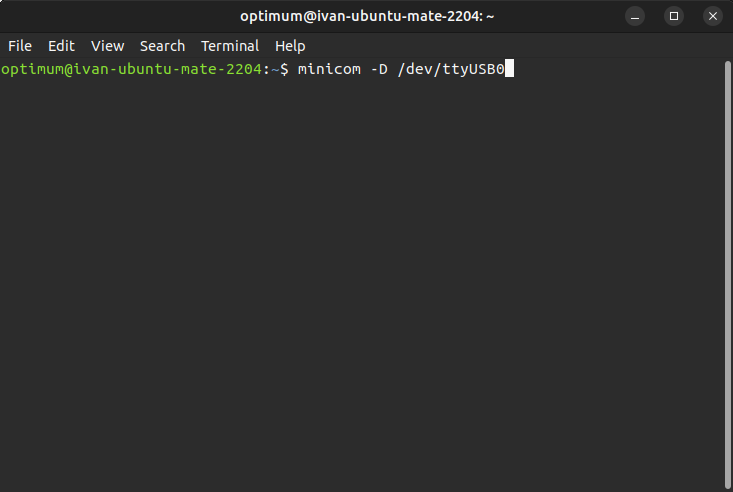Open the Help menu
Image resolution: width=733 pixels, height=492 pixels.
(x=290, y=46)
